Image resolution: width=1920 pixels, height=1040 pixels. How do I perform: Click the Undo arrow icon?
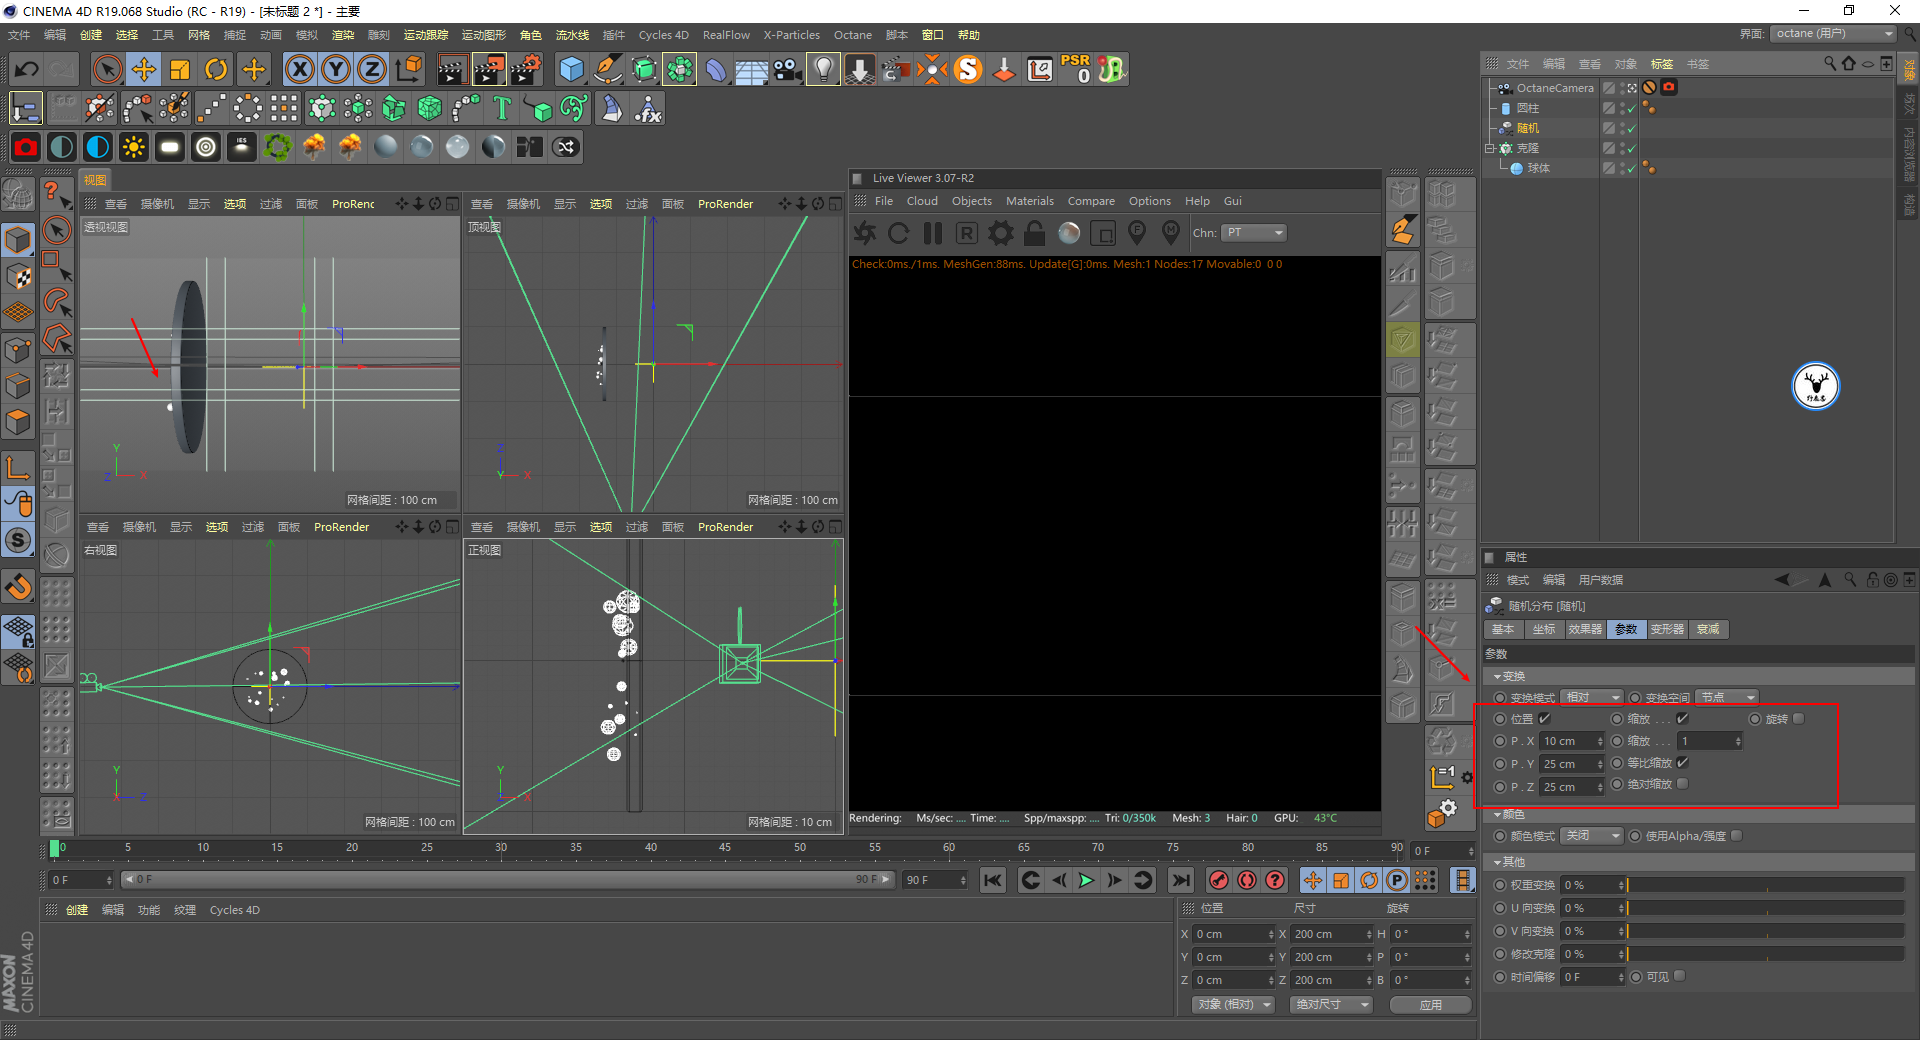[27, 69]
